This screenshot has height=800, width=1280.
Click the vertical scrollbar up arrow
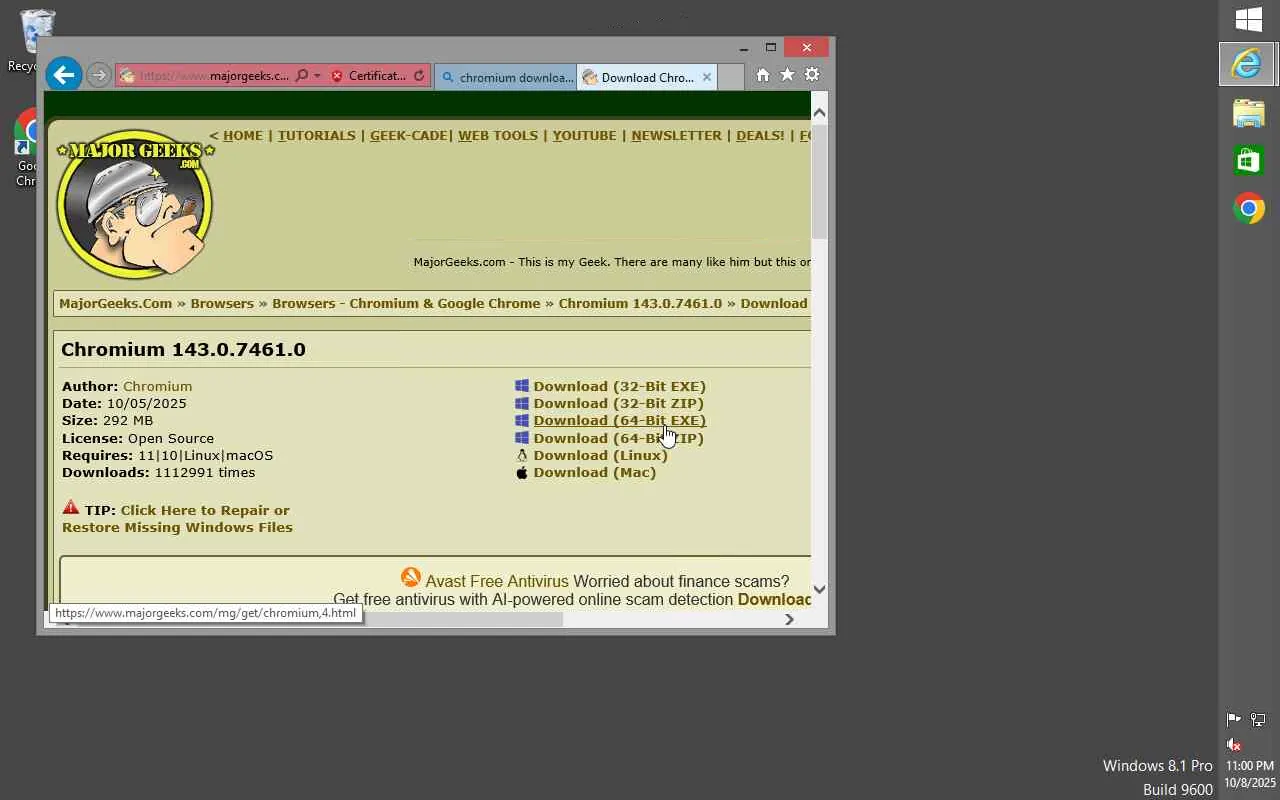pyautogui.click(x=819, y=111)
